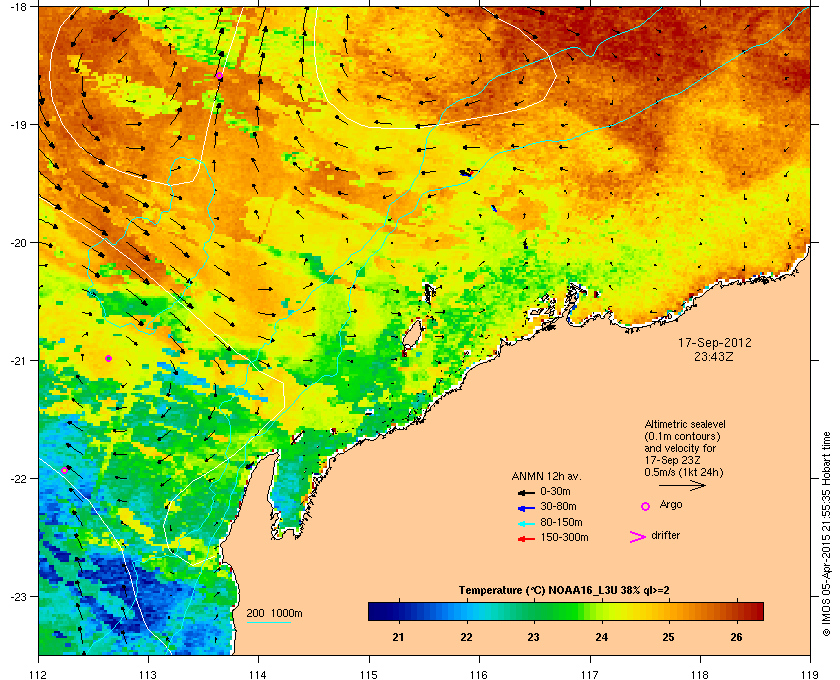Click the date text 17-Sep-2012
The image size is (840, 680).
pos(715,343)
